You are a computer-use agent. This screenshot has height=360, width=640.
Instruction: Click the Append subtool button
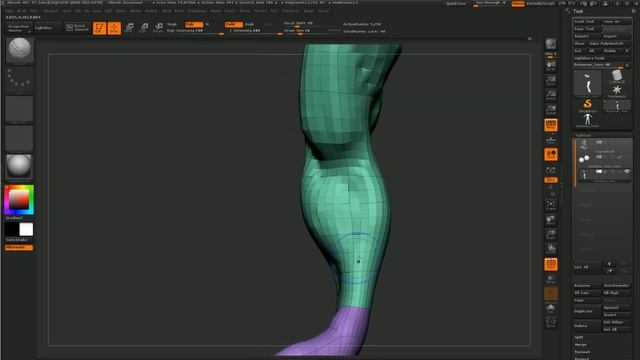[617, 308]
